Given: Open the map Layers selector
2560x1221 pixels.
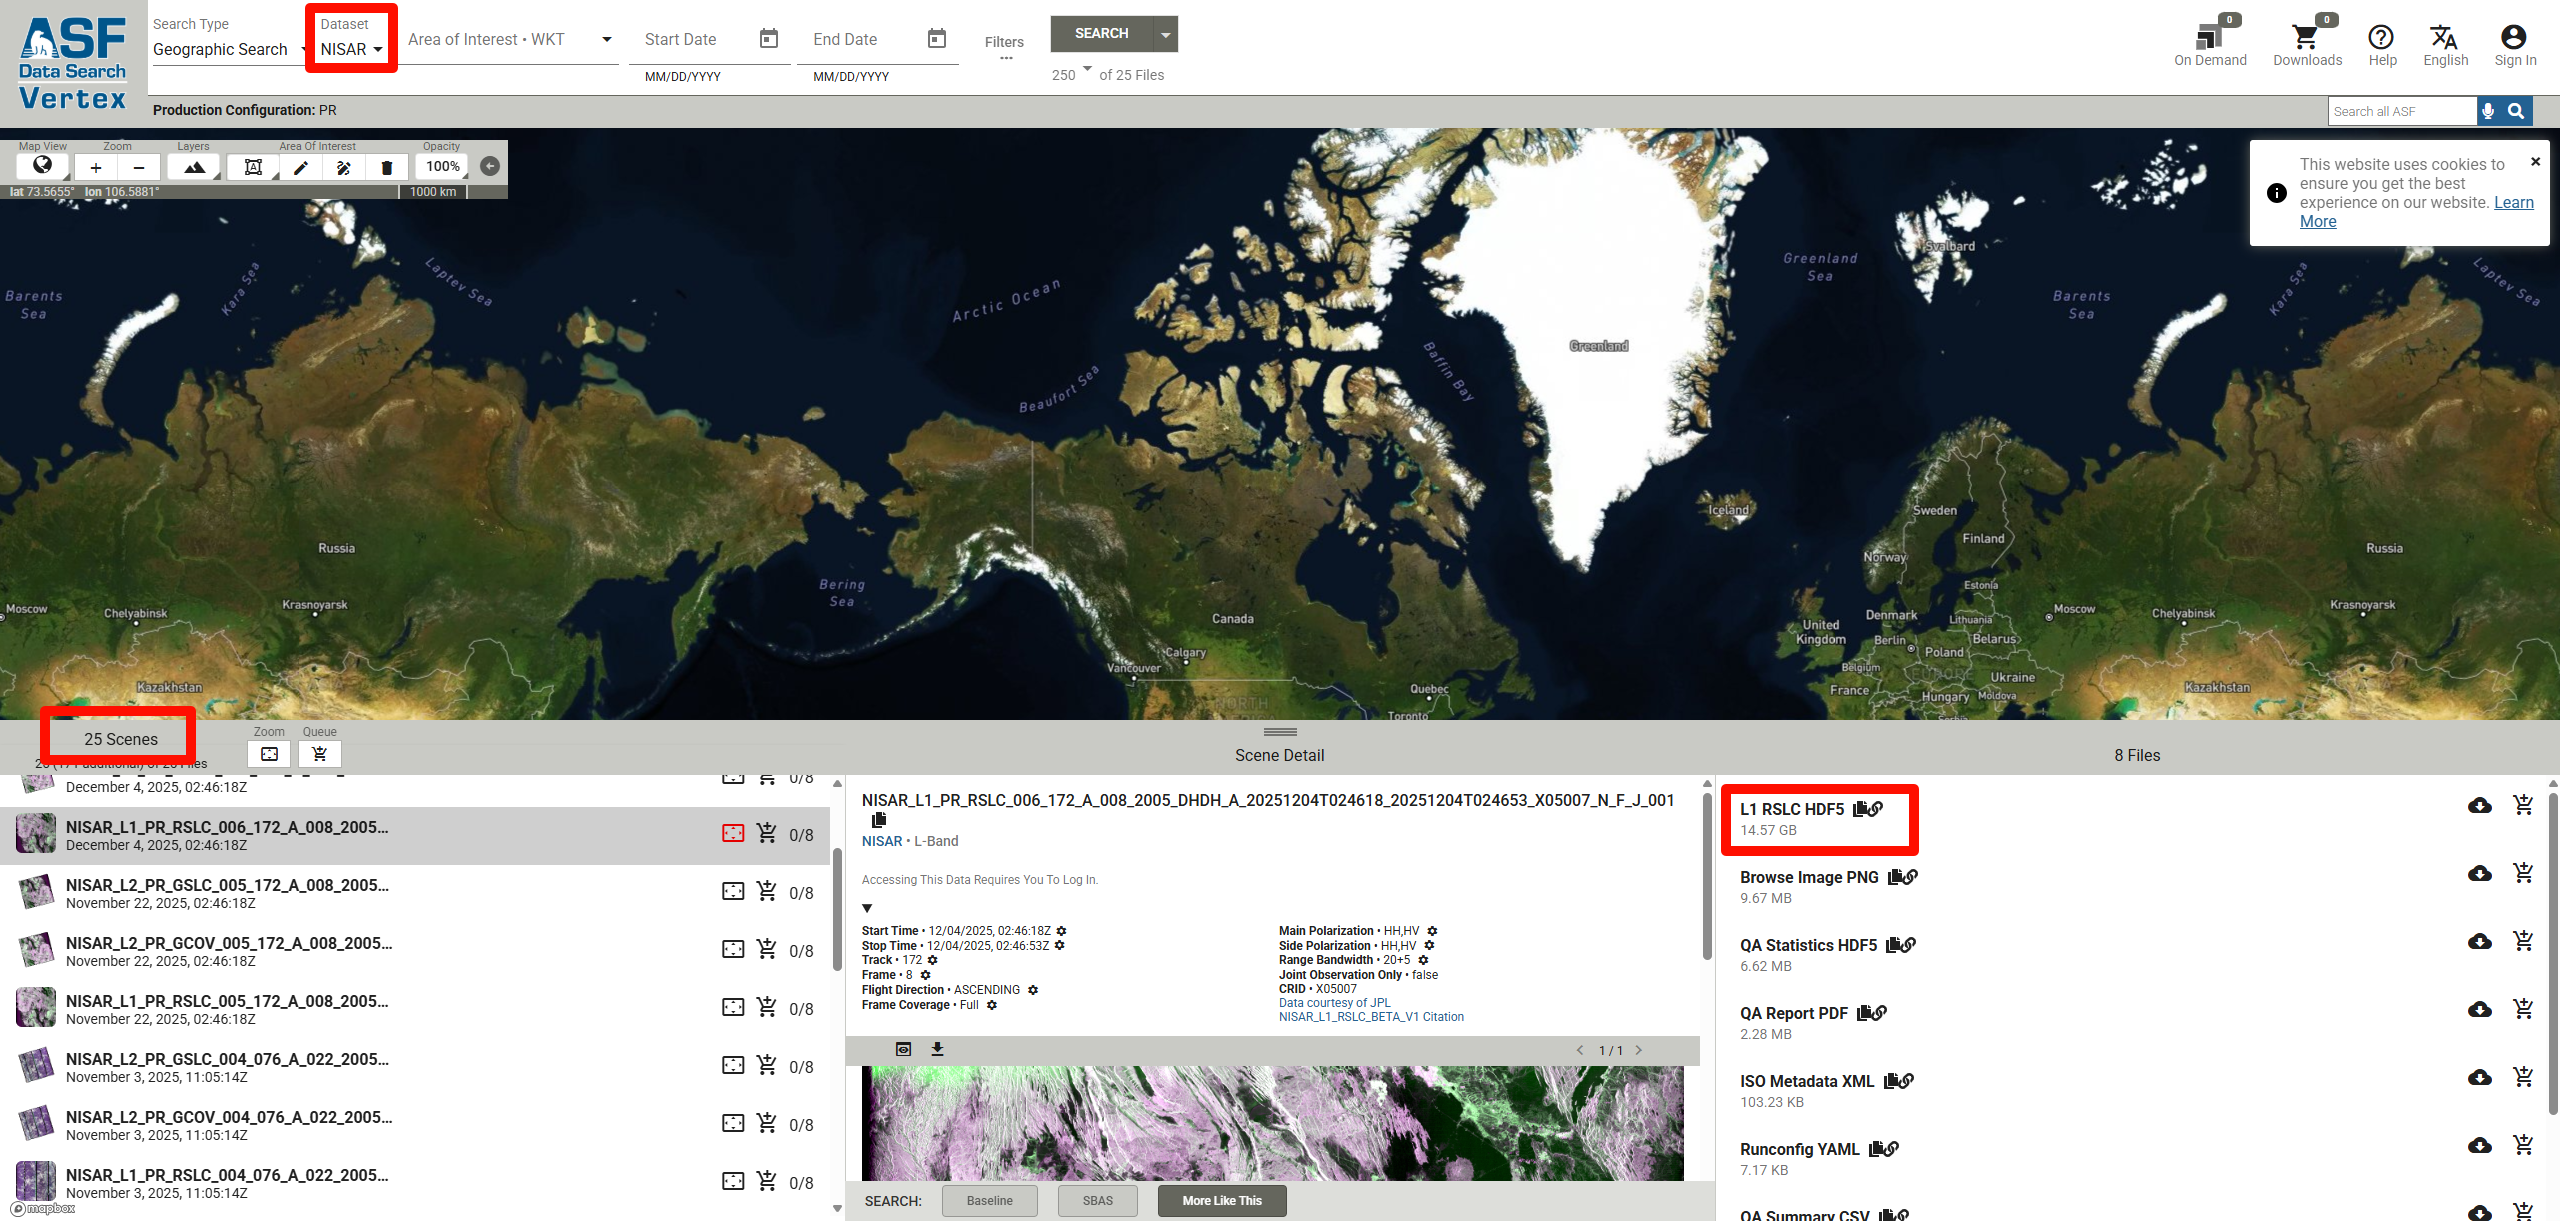Looking at the screenshot, I should [194, 167].
